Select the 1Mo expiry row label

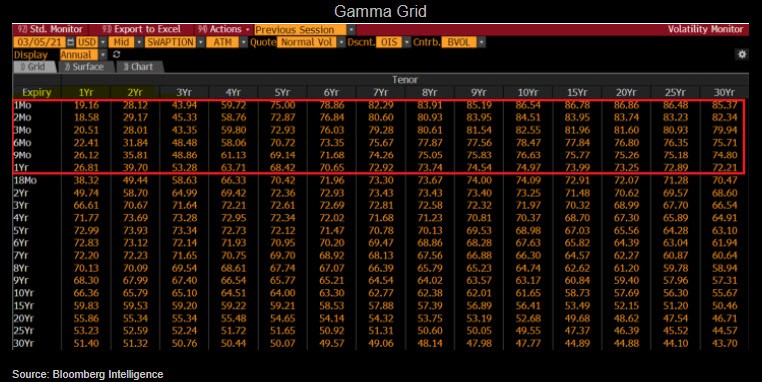(22, 105)
